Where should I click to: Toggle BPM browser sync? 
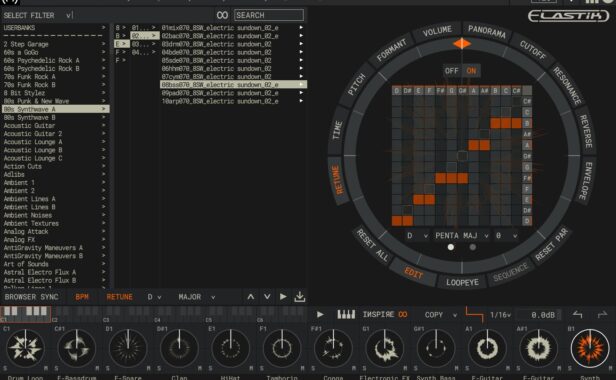coord(82,297)
